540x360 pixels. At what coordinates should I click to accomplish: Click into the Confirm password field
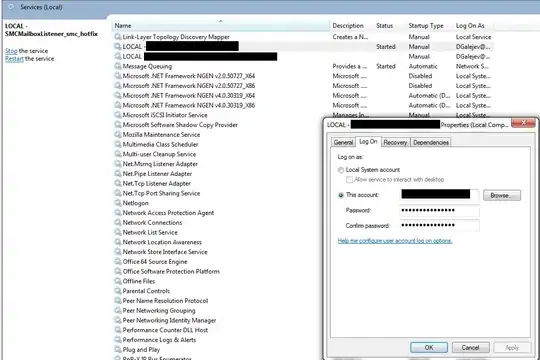click(x=439, y=225)
